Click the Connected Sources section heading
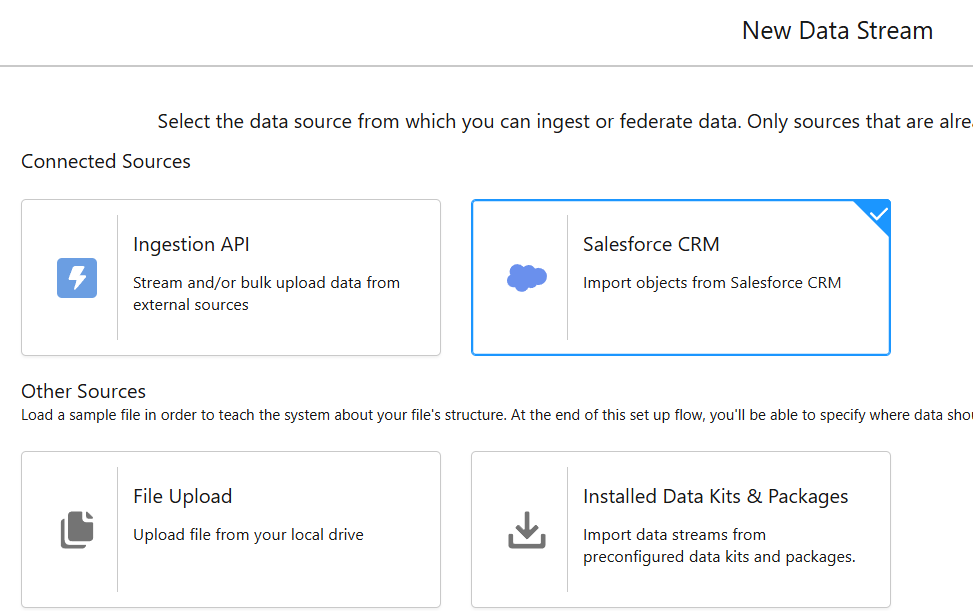This screenshot has width=973, height=611. [106, 161]
